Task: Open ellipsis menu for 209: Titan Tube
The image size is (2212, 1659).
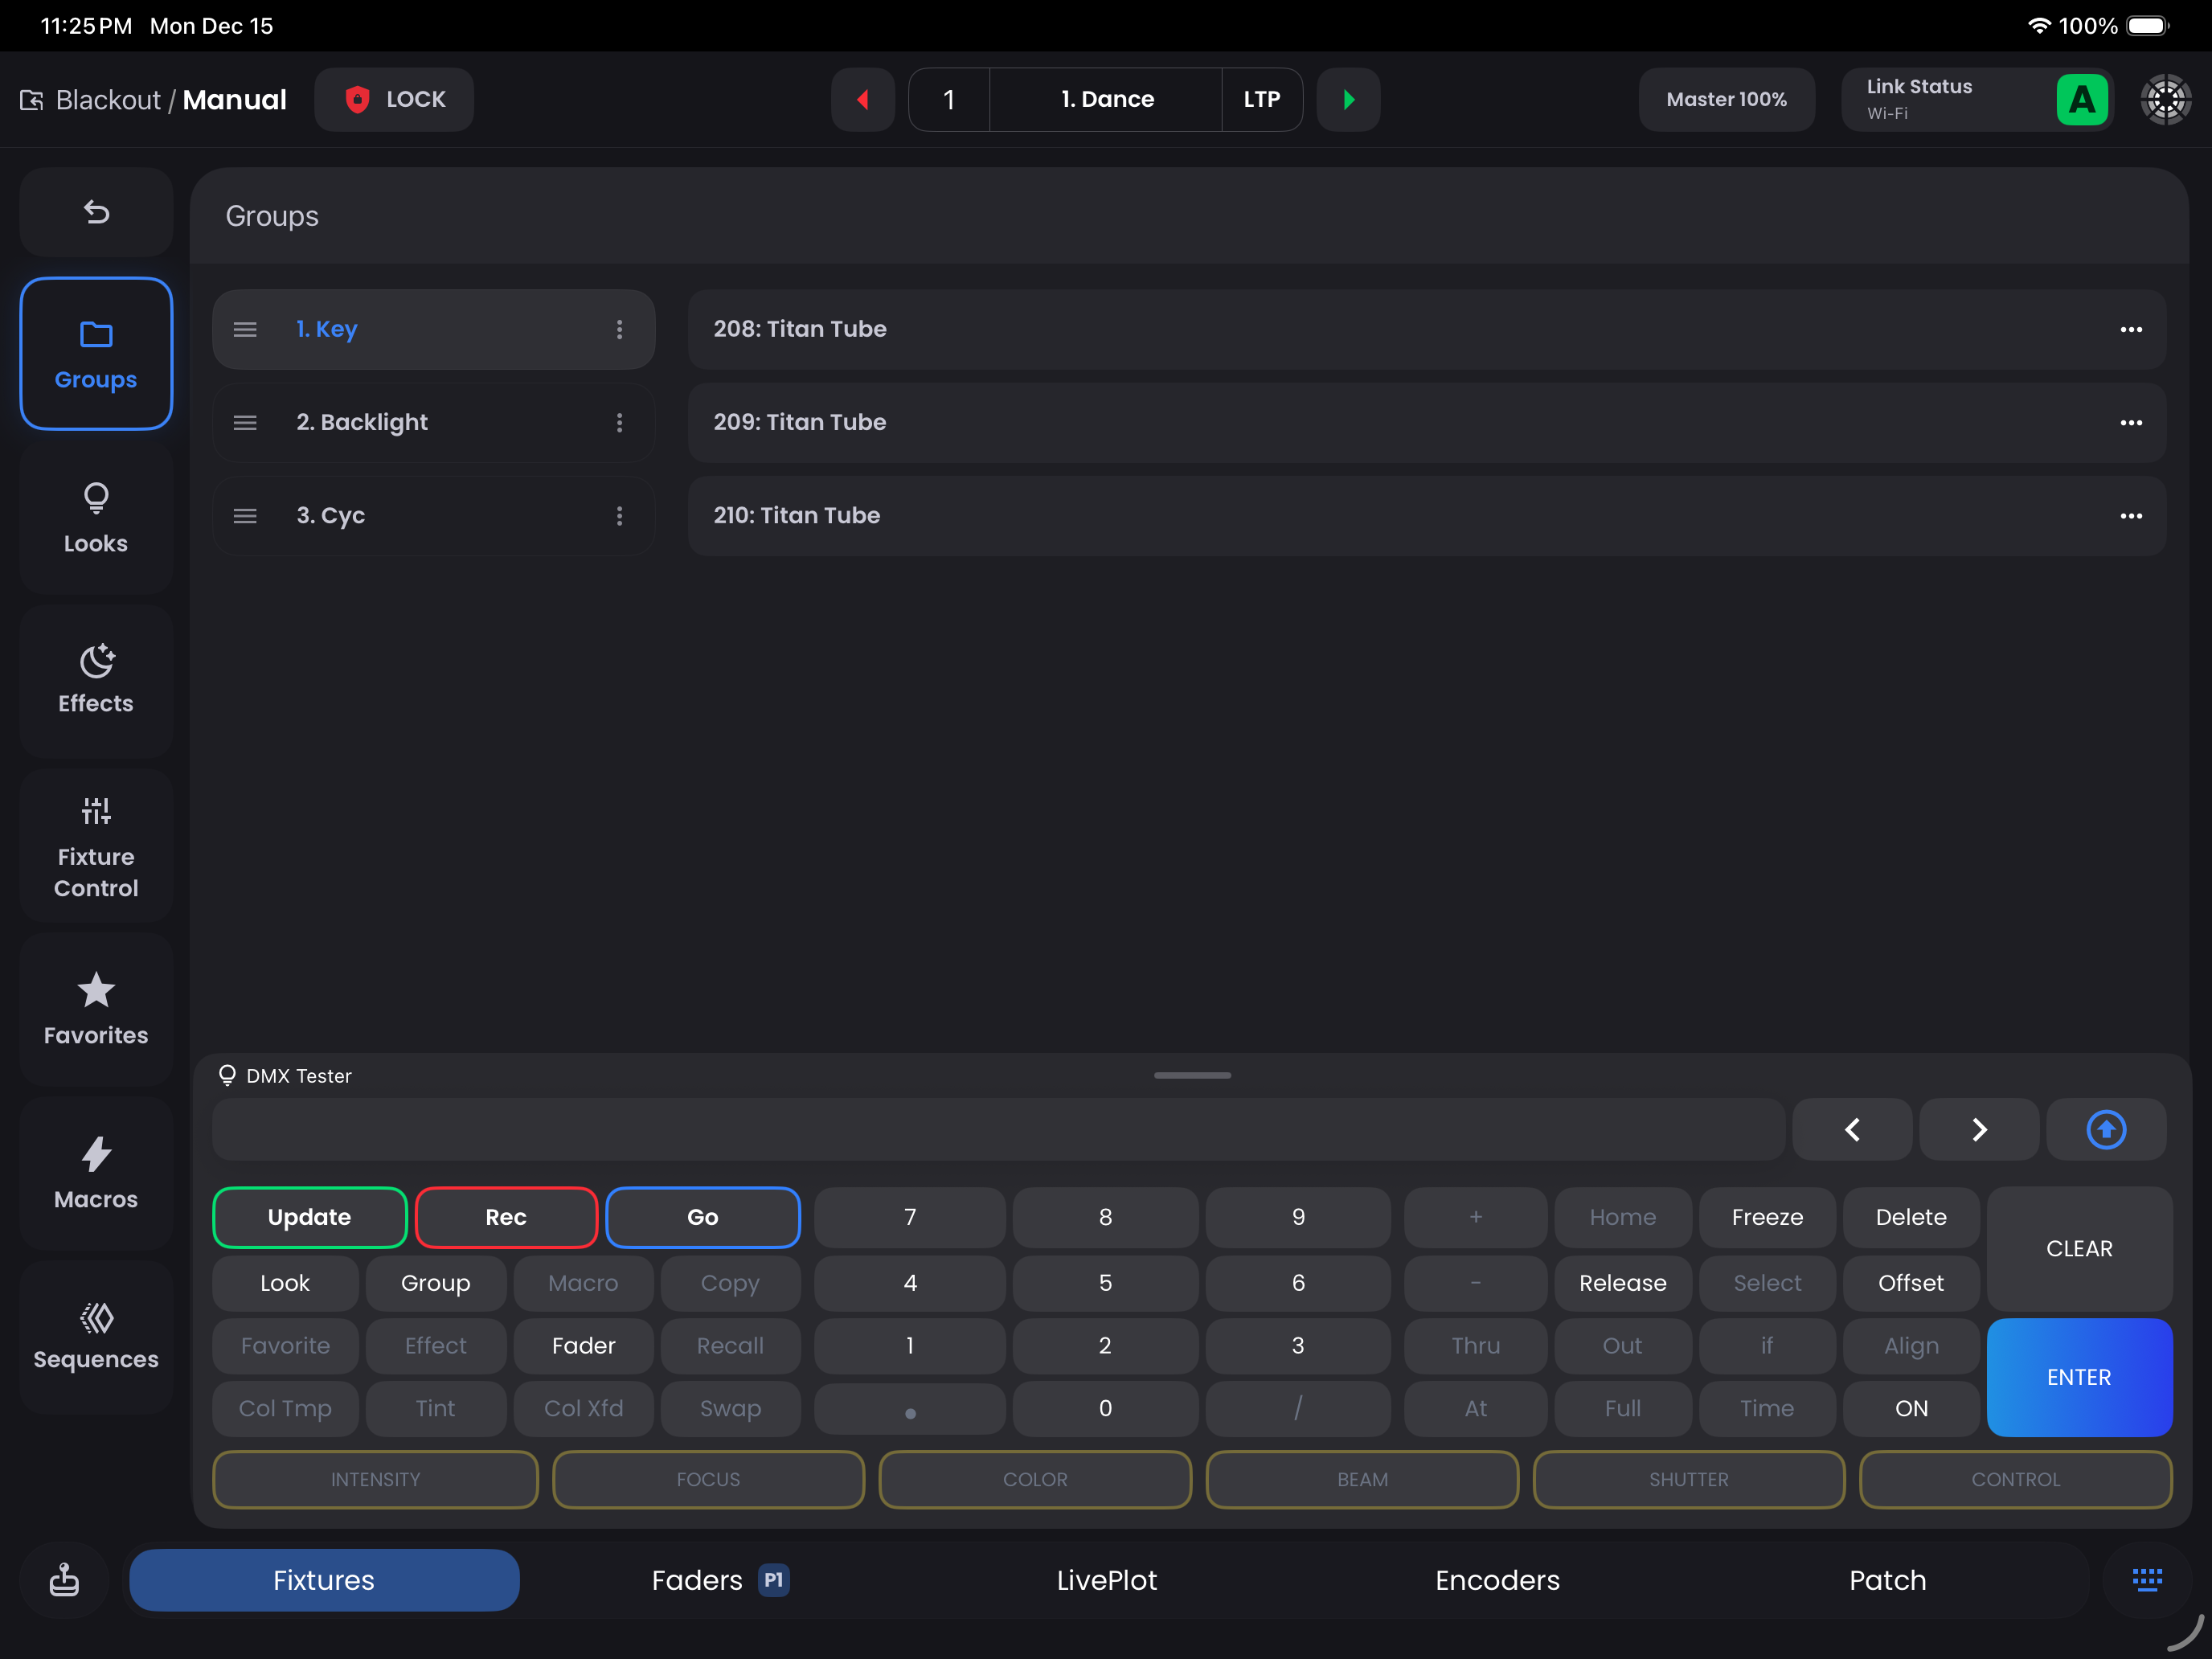Action: [x=2130, y=422]
